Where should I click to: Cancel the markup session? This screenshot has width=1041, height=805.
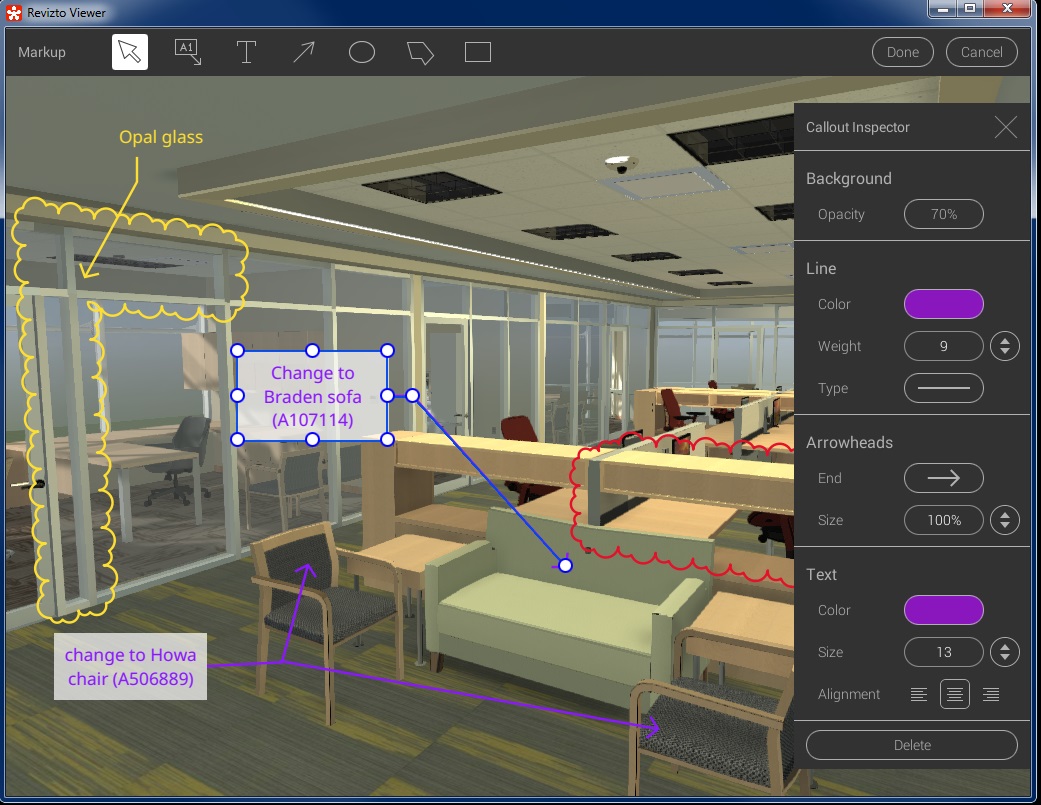click(x=981, y=52)
